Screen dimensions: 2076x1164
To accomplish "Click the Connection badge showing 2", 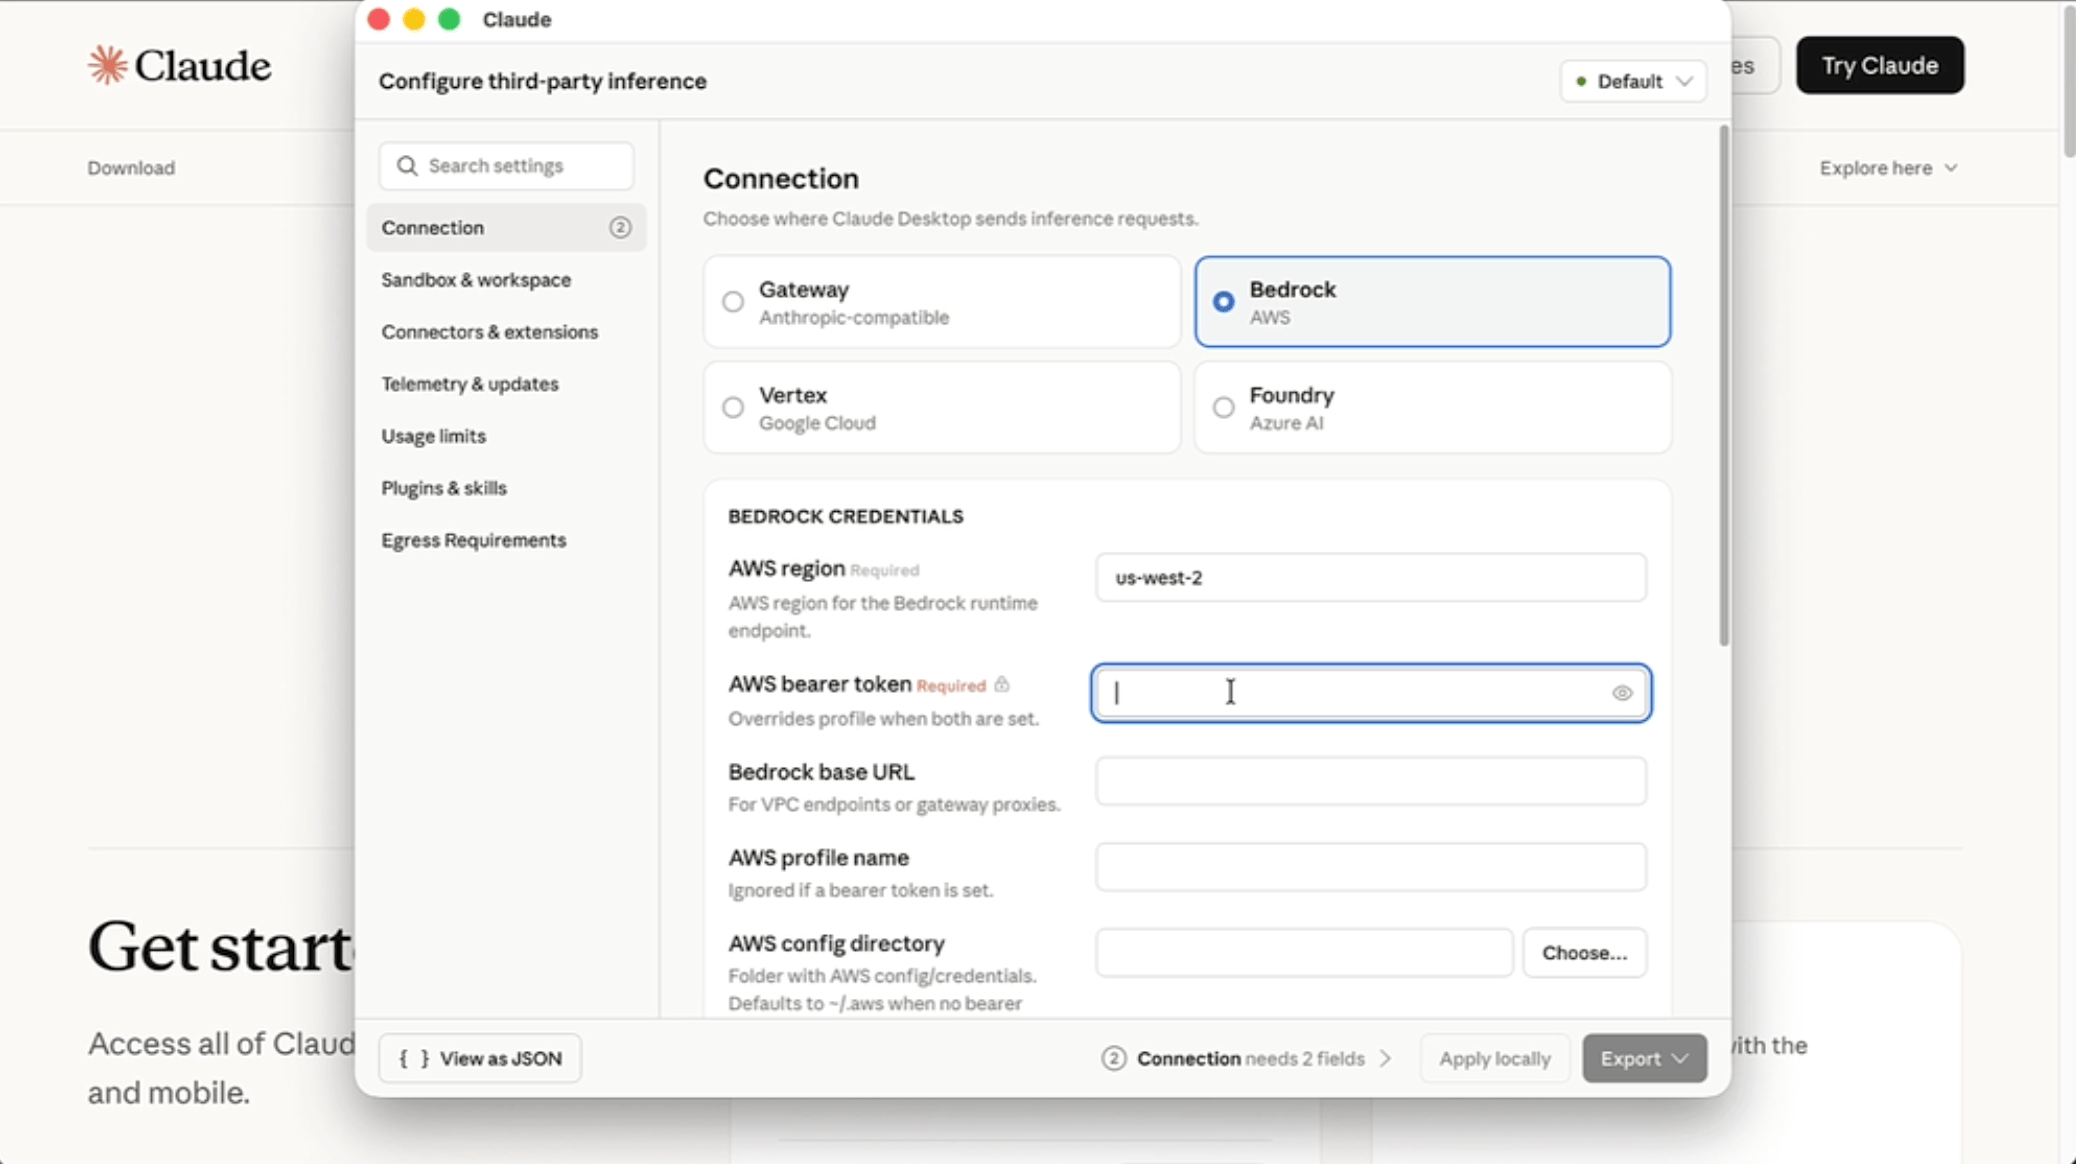I will point(620,228).
